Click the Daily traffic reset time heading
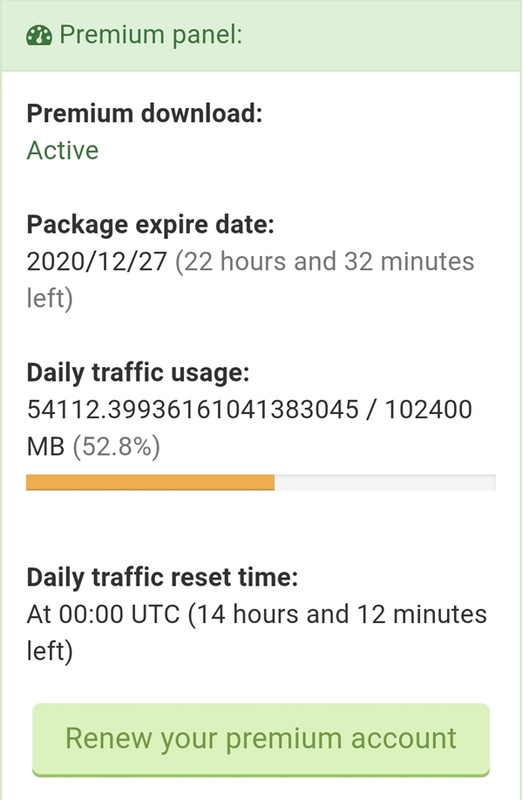Image resolution: width=523 pixels, height=800 pixels. click(x=162, y=578)
